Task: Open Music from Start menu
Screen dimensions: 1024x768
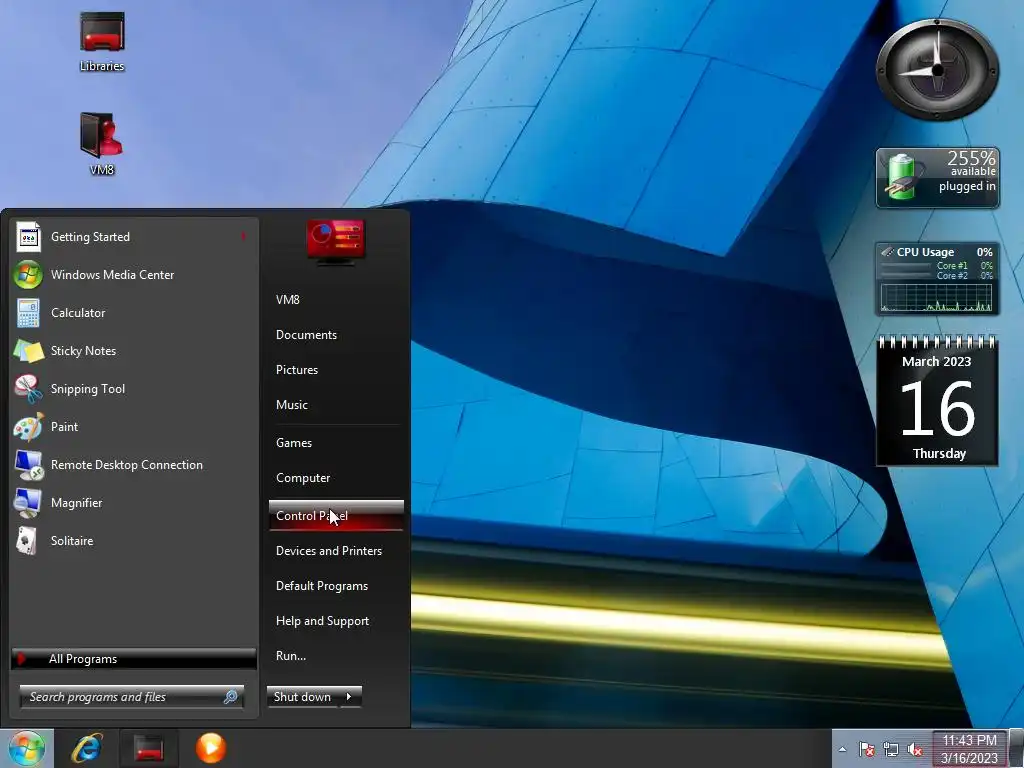Action: [x=292, y=405]
